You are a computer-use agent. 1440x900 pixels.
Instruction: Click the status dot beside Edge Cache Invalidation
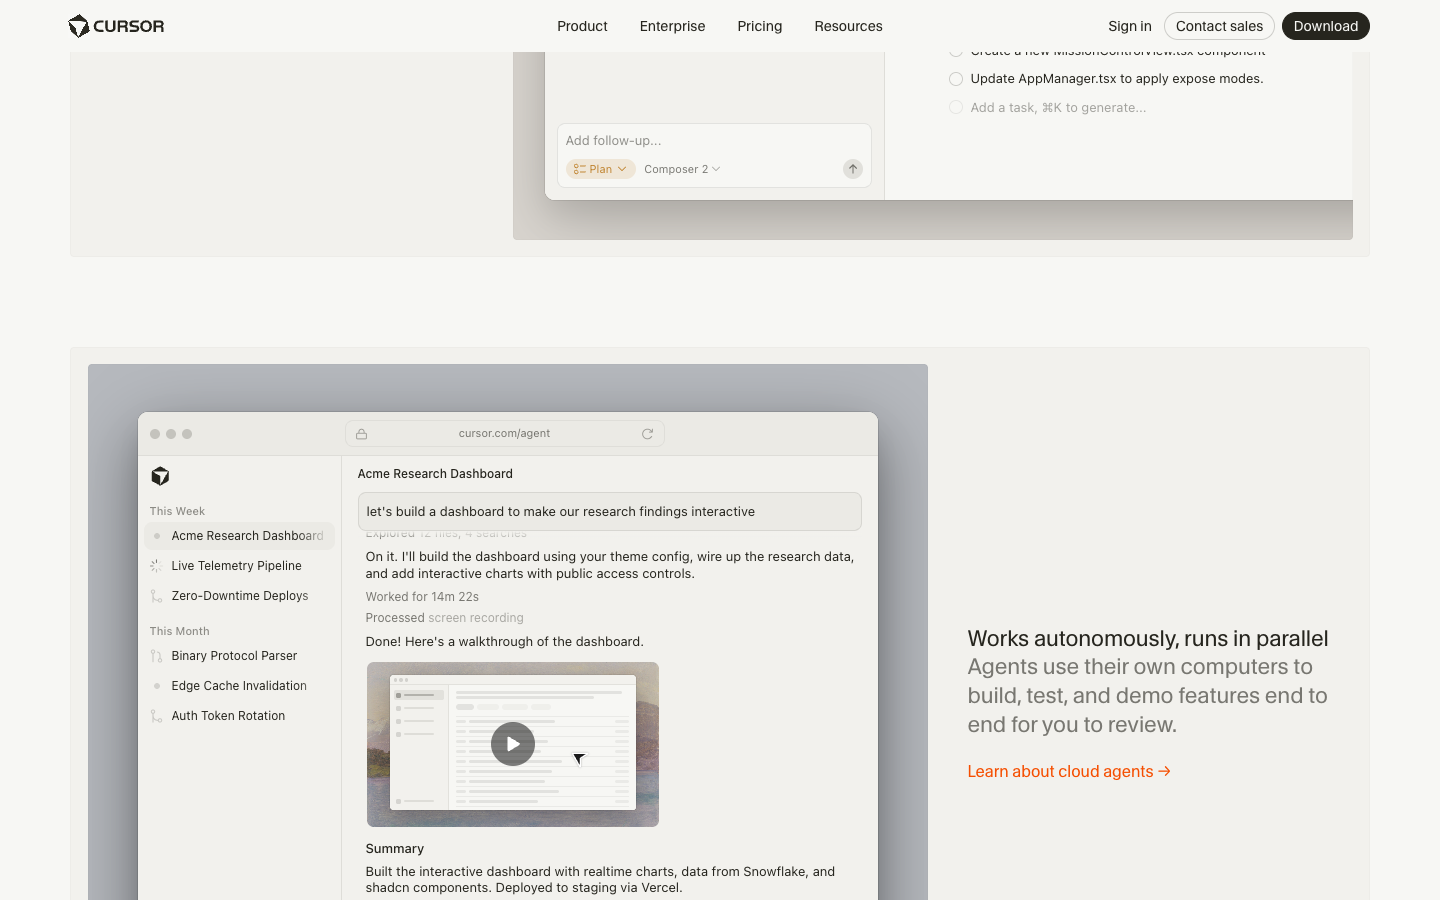point(157,686)
